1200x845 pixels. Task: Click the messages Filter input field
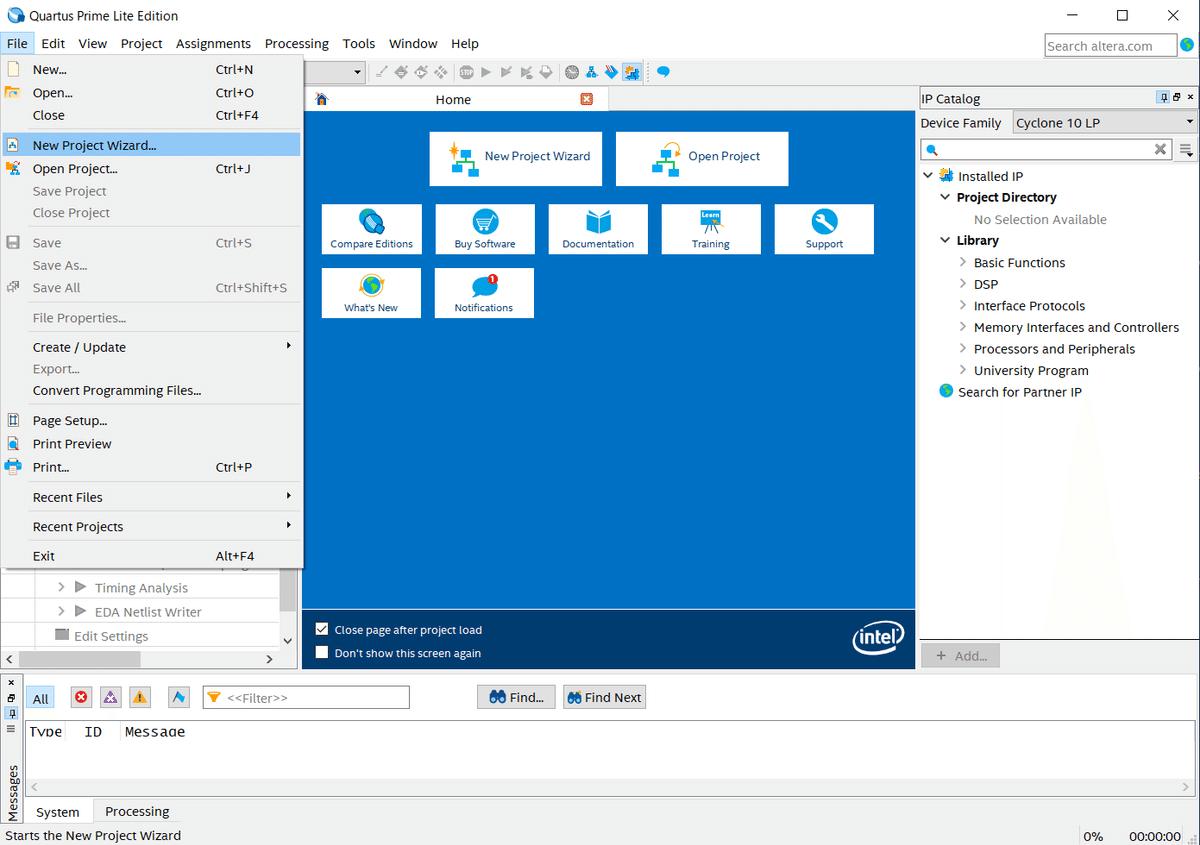tap(306, 697)
